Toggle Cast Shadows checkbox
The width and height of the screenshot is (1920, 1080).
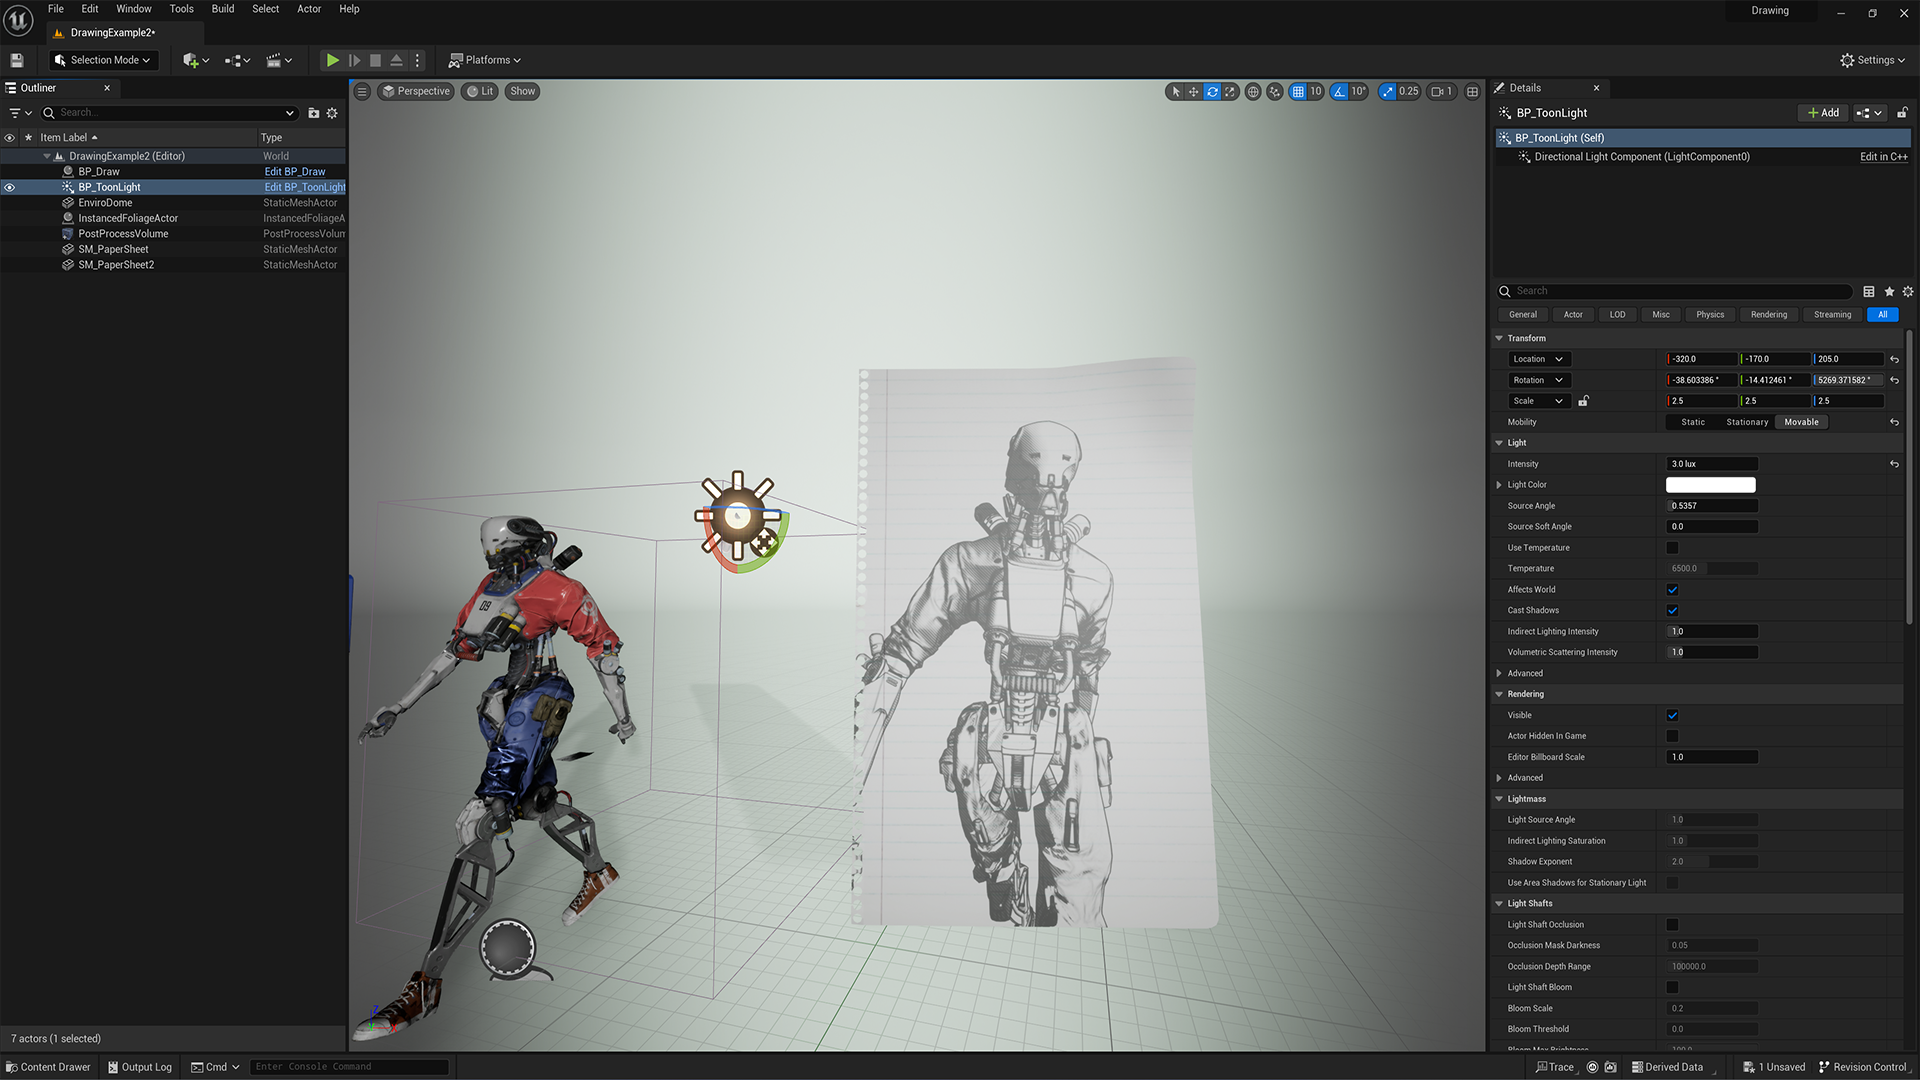tap(1672, 610)
